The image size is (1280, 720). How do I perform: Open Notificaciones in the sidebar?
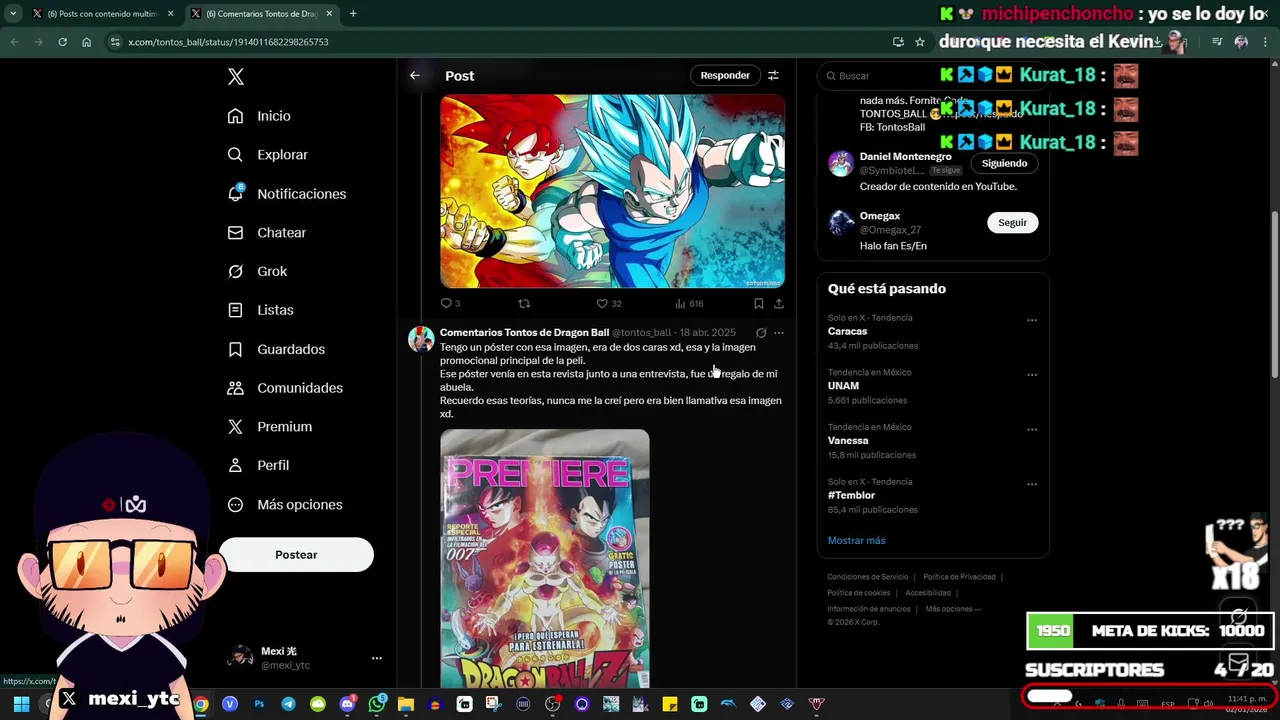point(286,194)
